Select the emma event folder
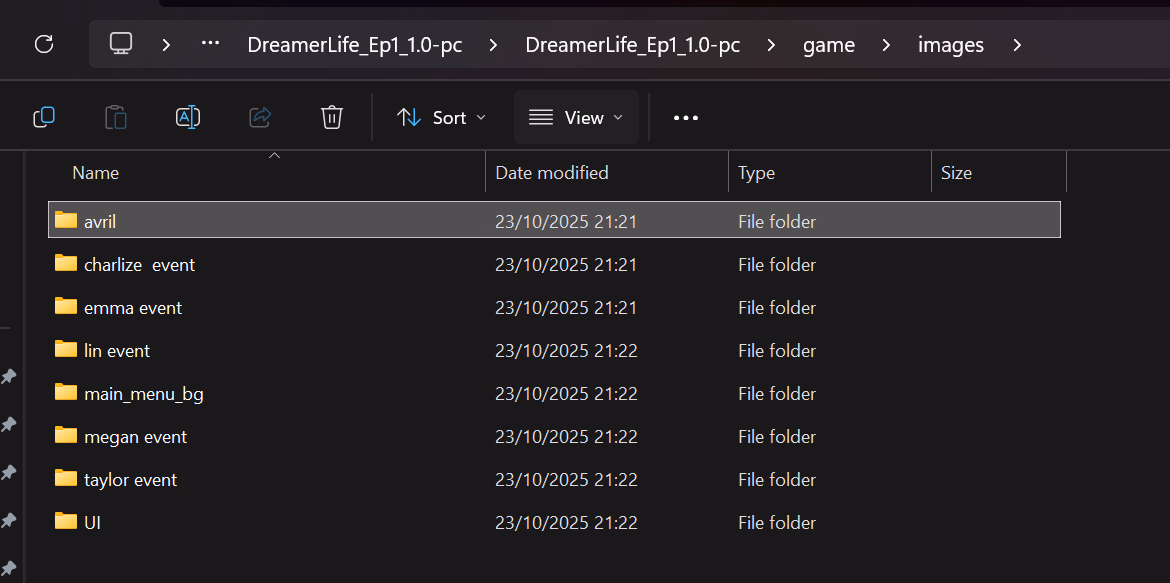 point(132,308)
